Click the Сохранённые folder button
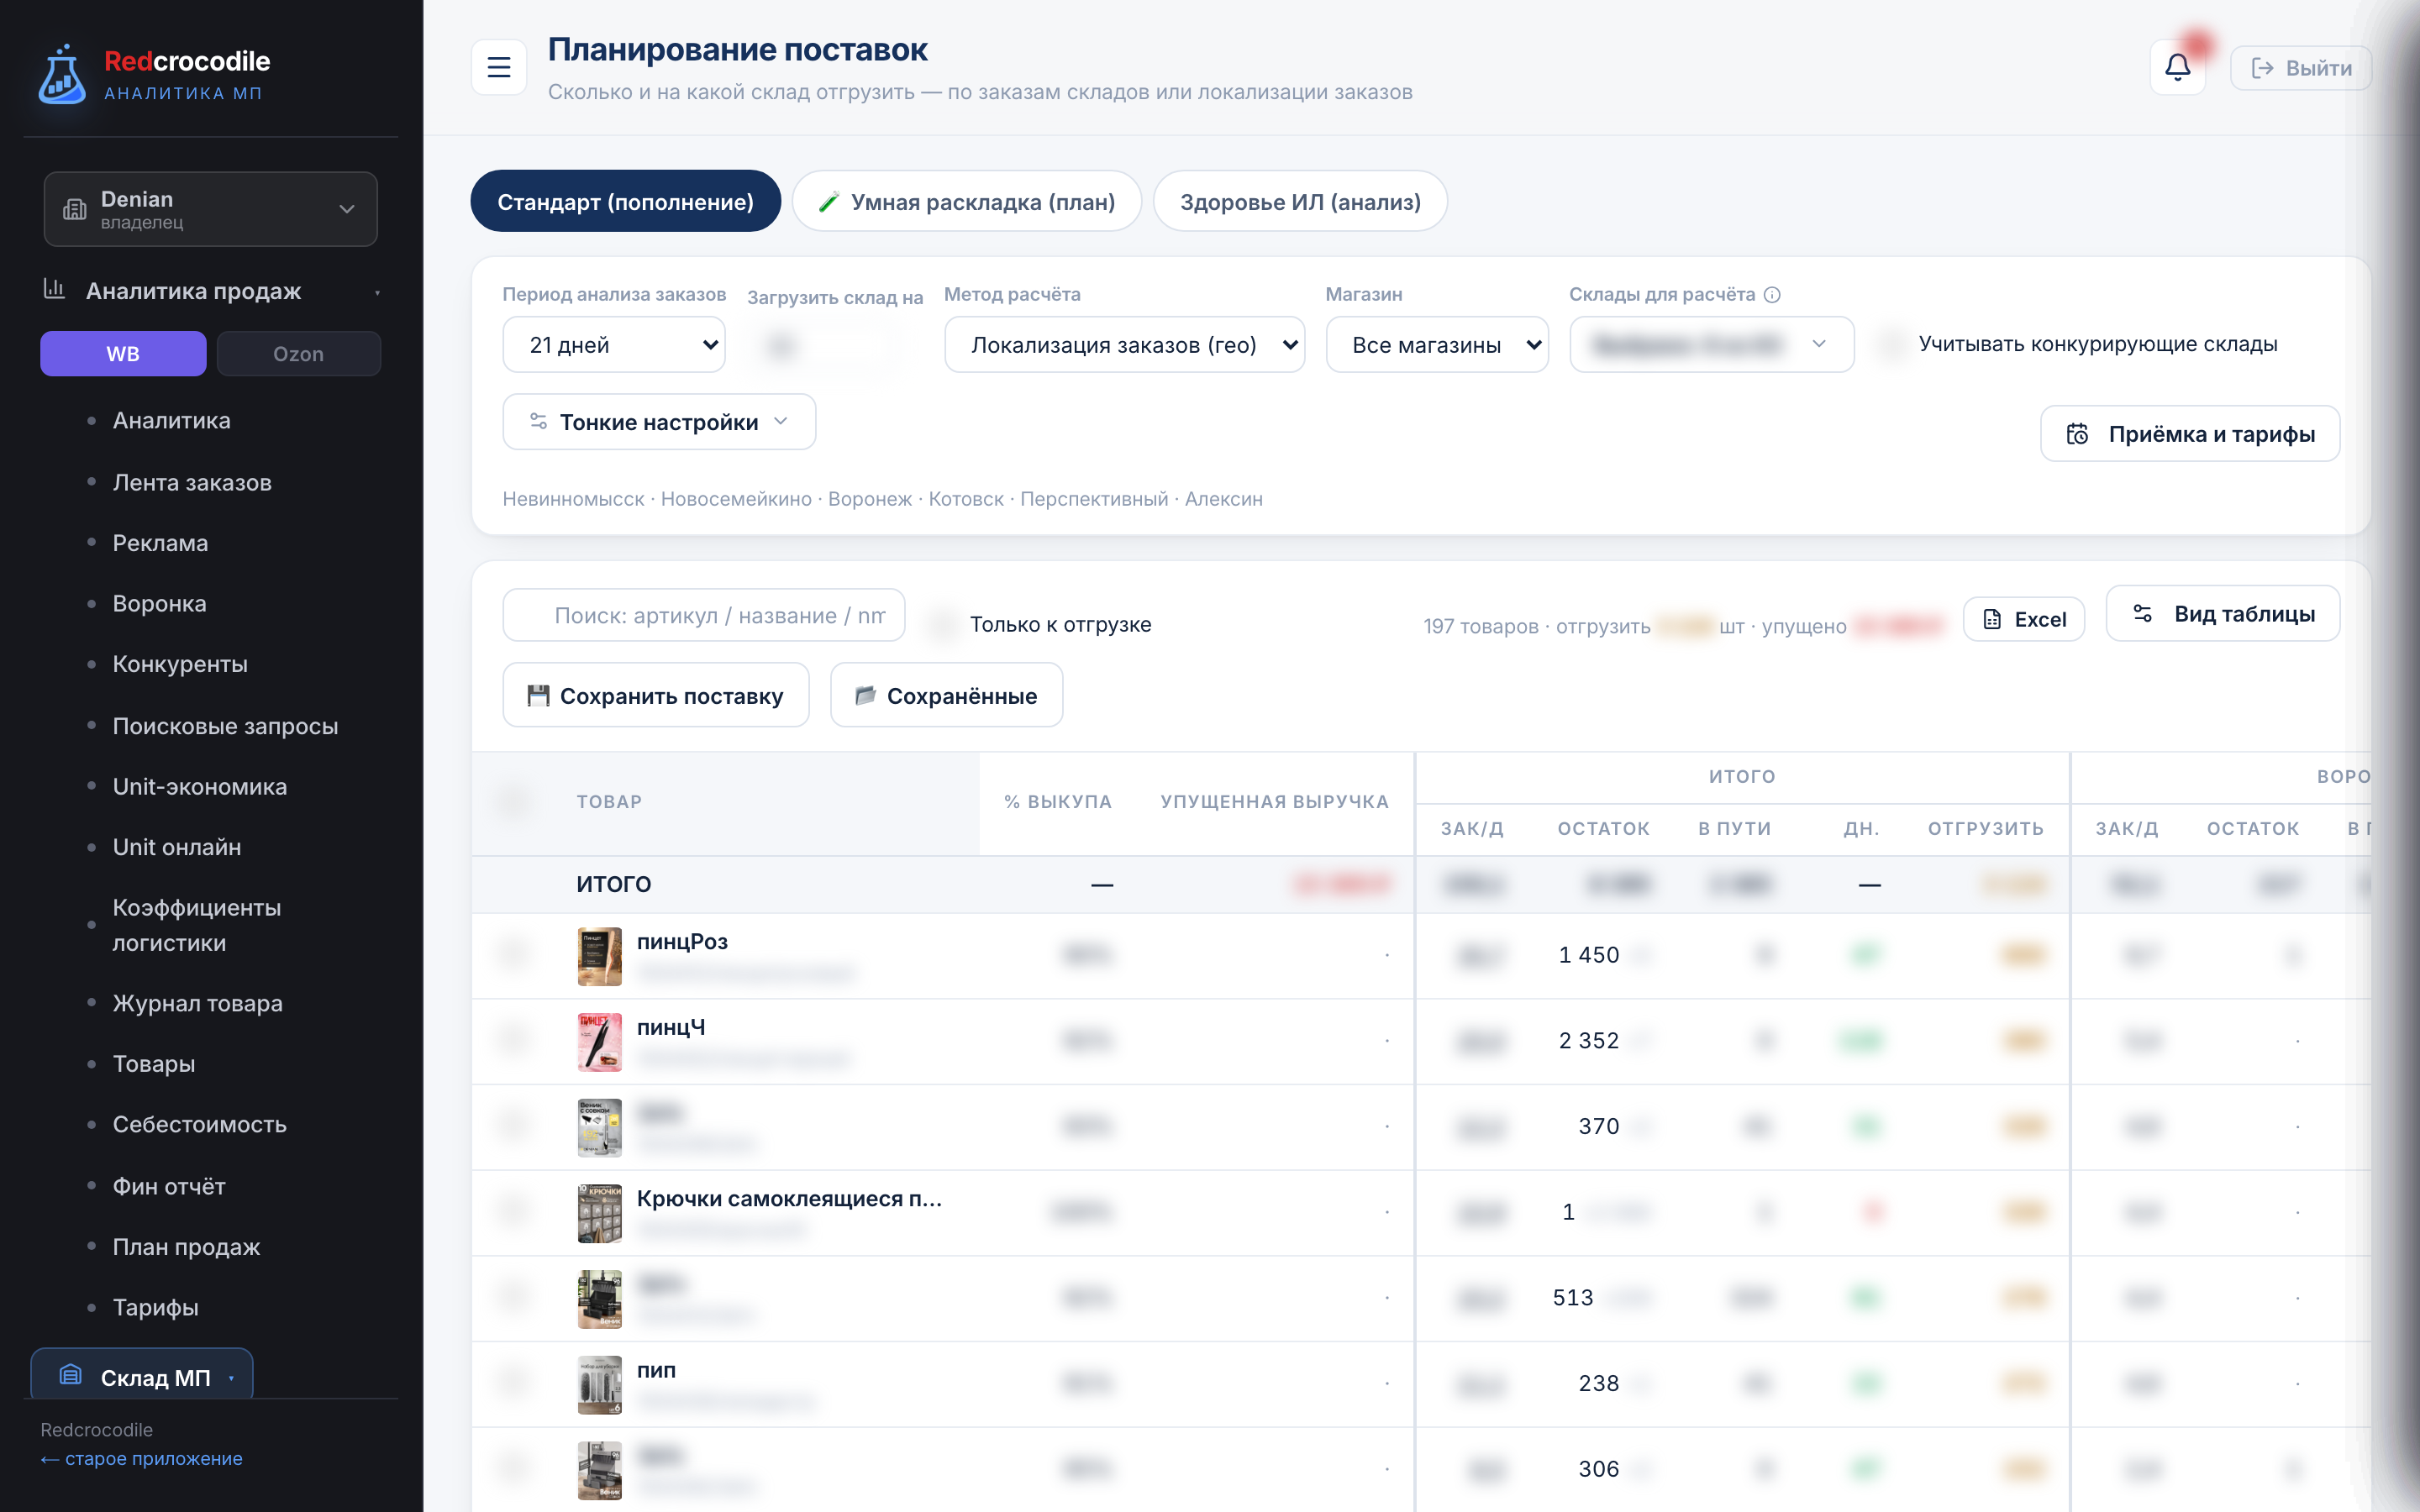 (946, 695)
